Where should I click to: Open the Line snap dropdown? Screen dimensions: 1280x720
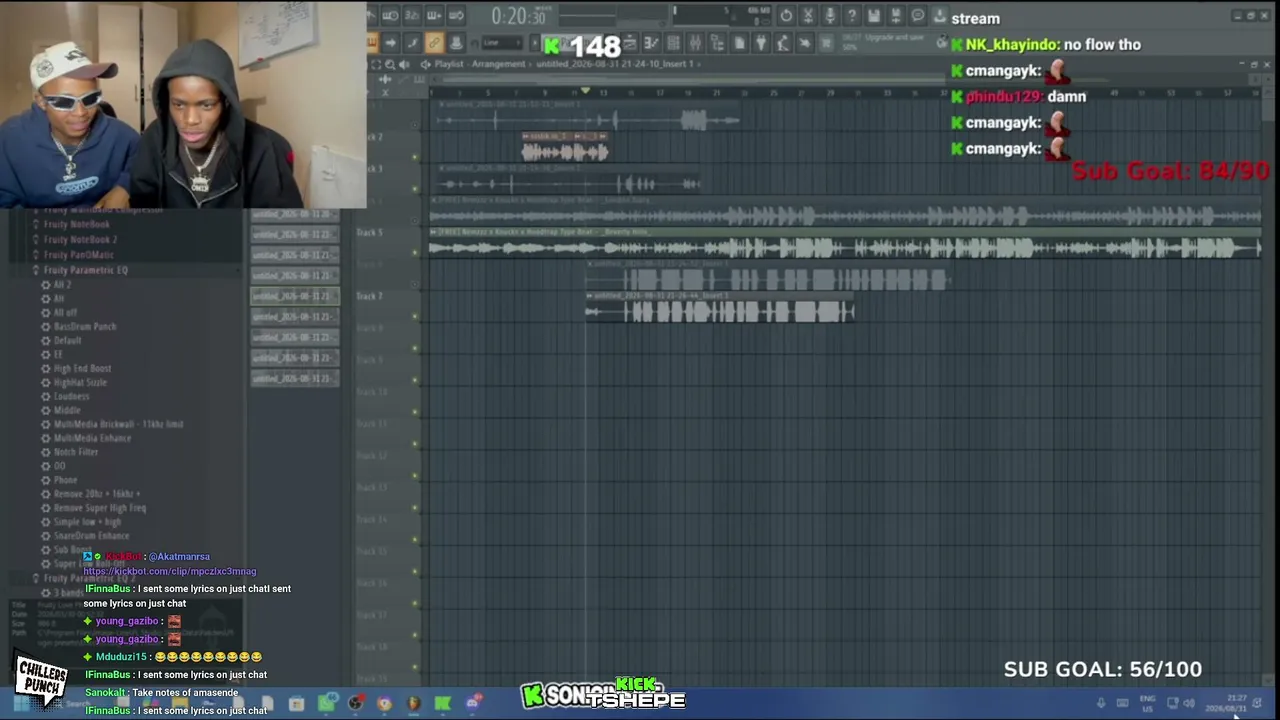coord(504,43)
